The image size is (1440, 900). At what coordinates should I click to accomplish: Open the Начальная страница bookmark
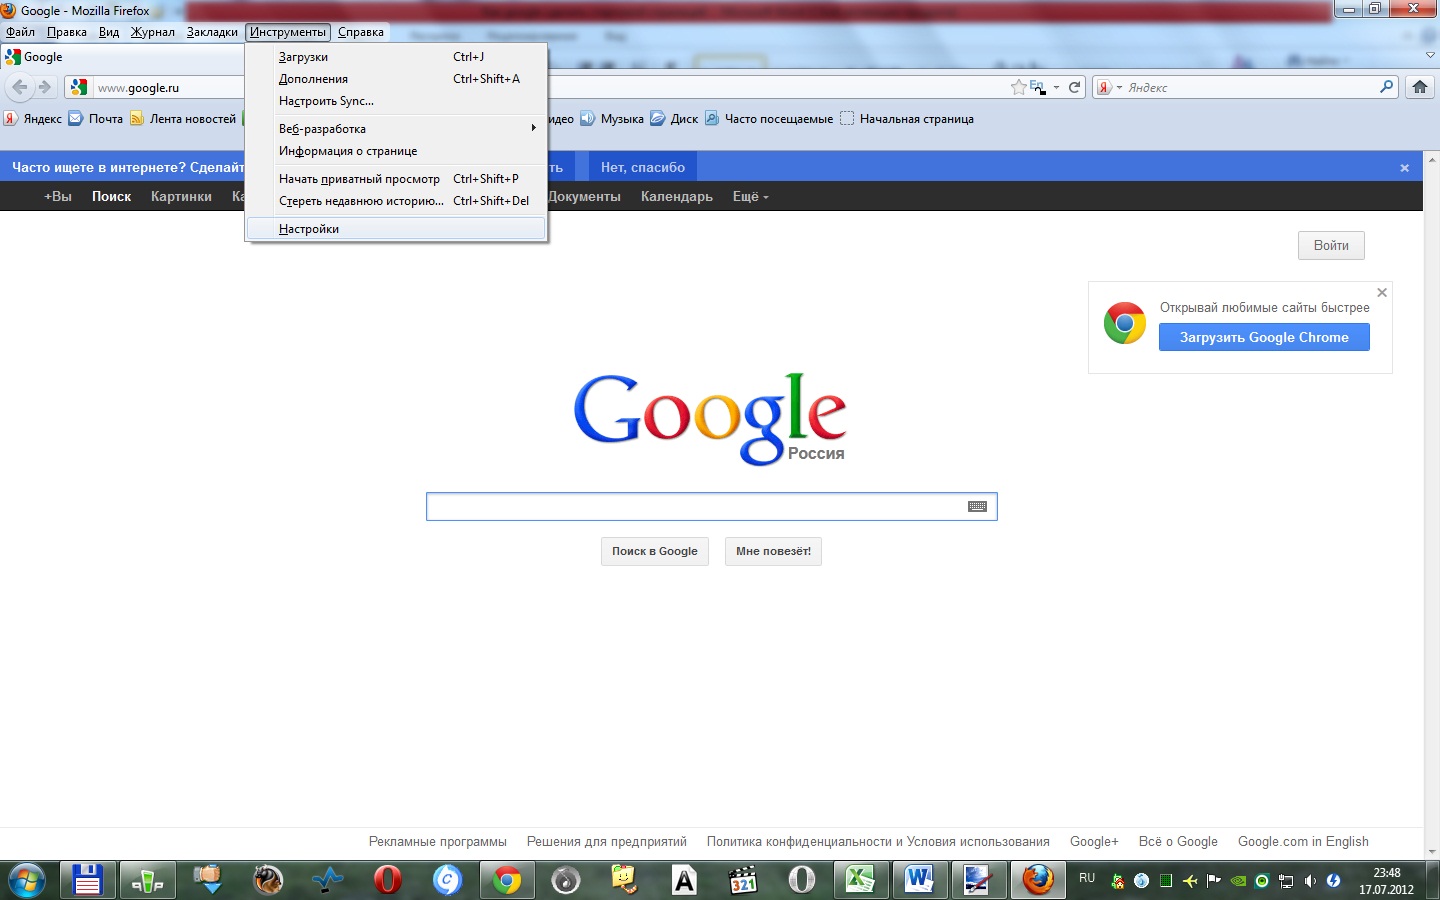907,119
